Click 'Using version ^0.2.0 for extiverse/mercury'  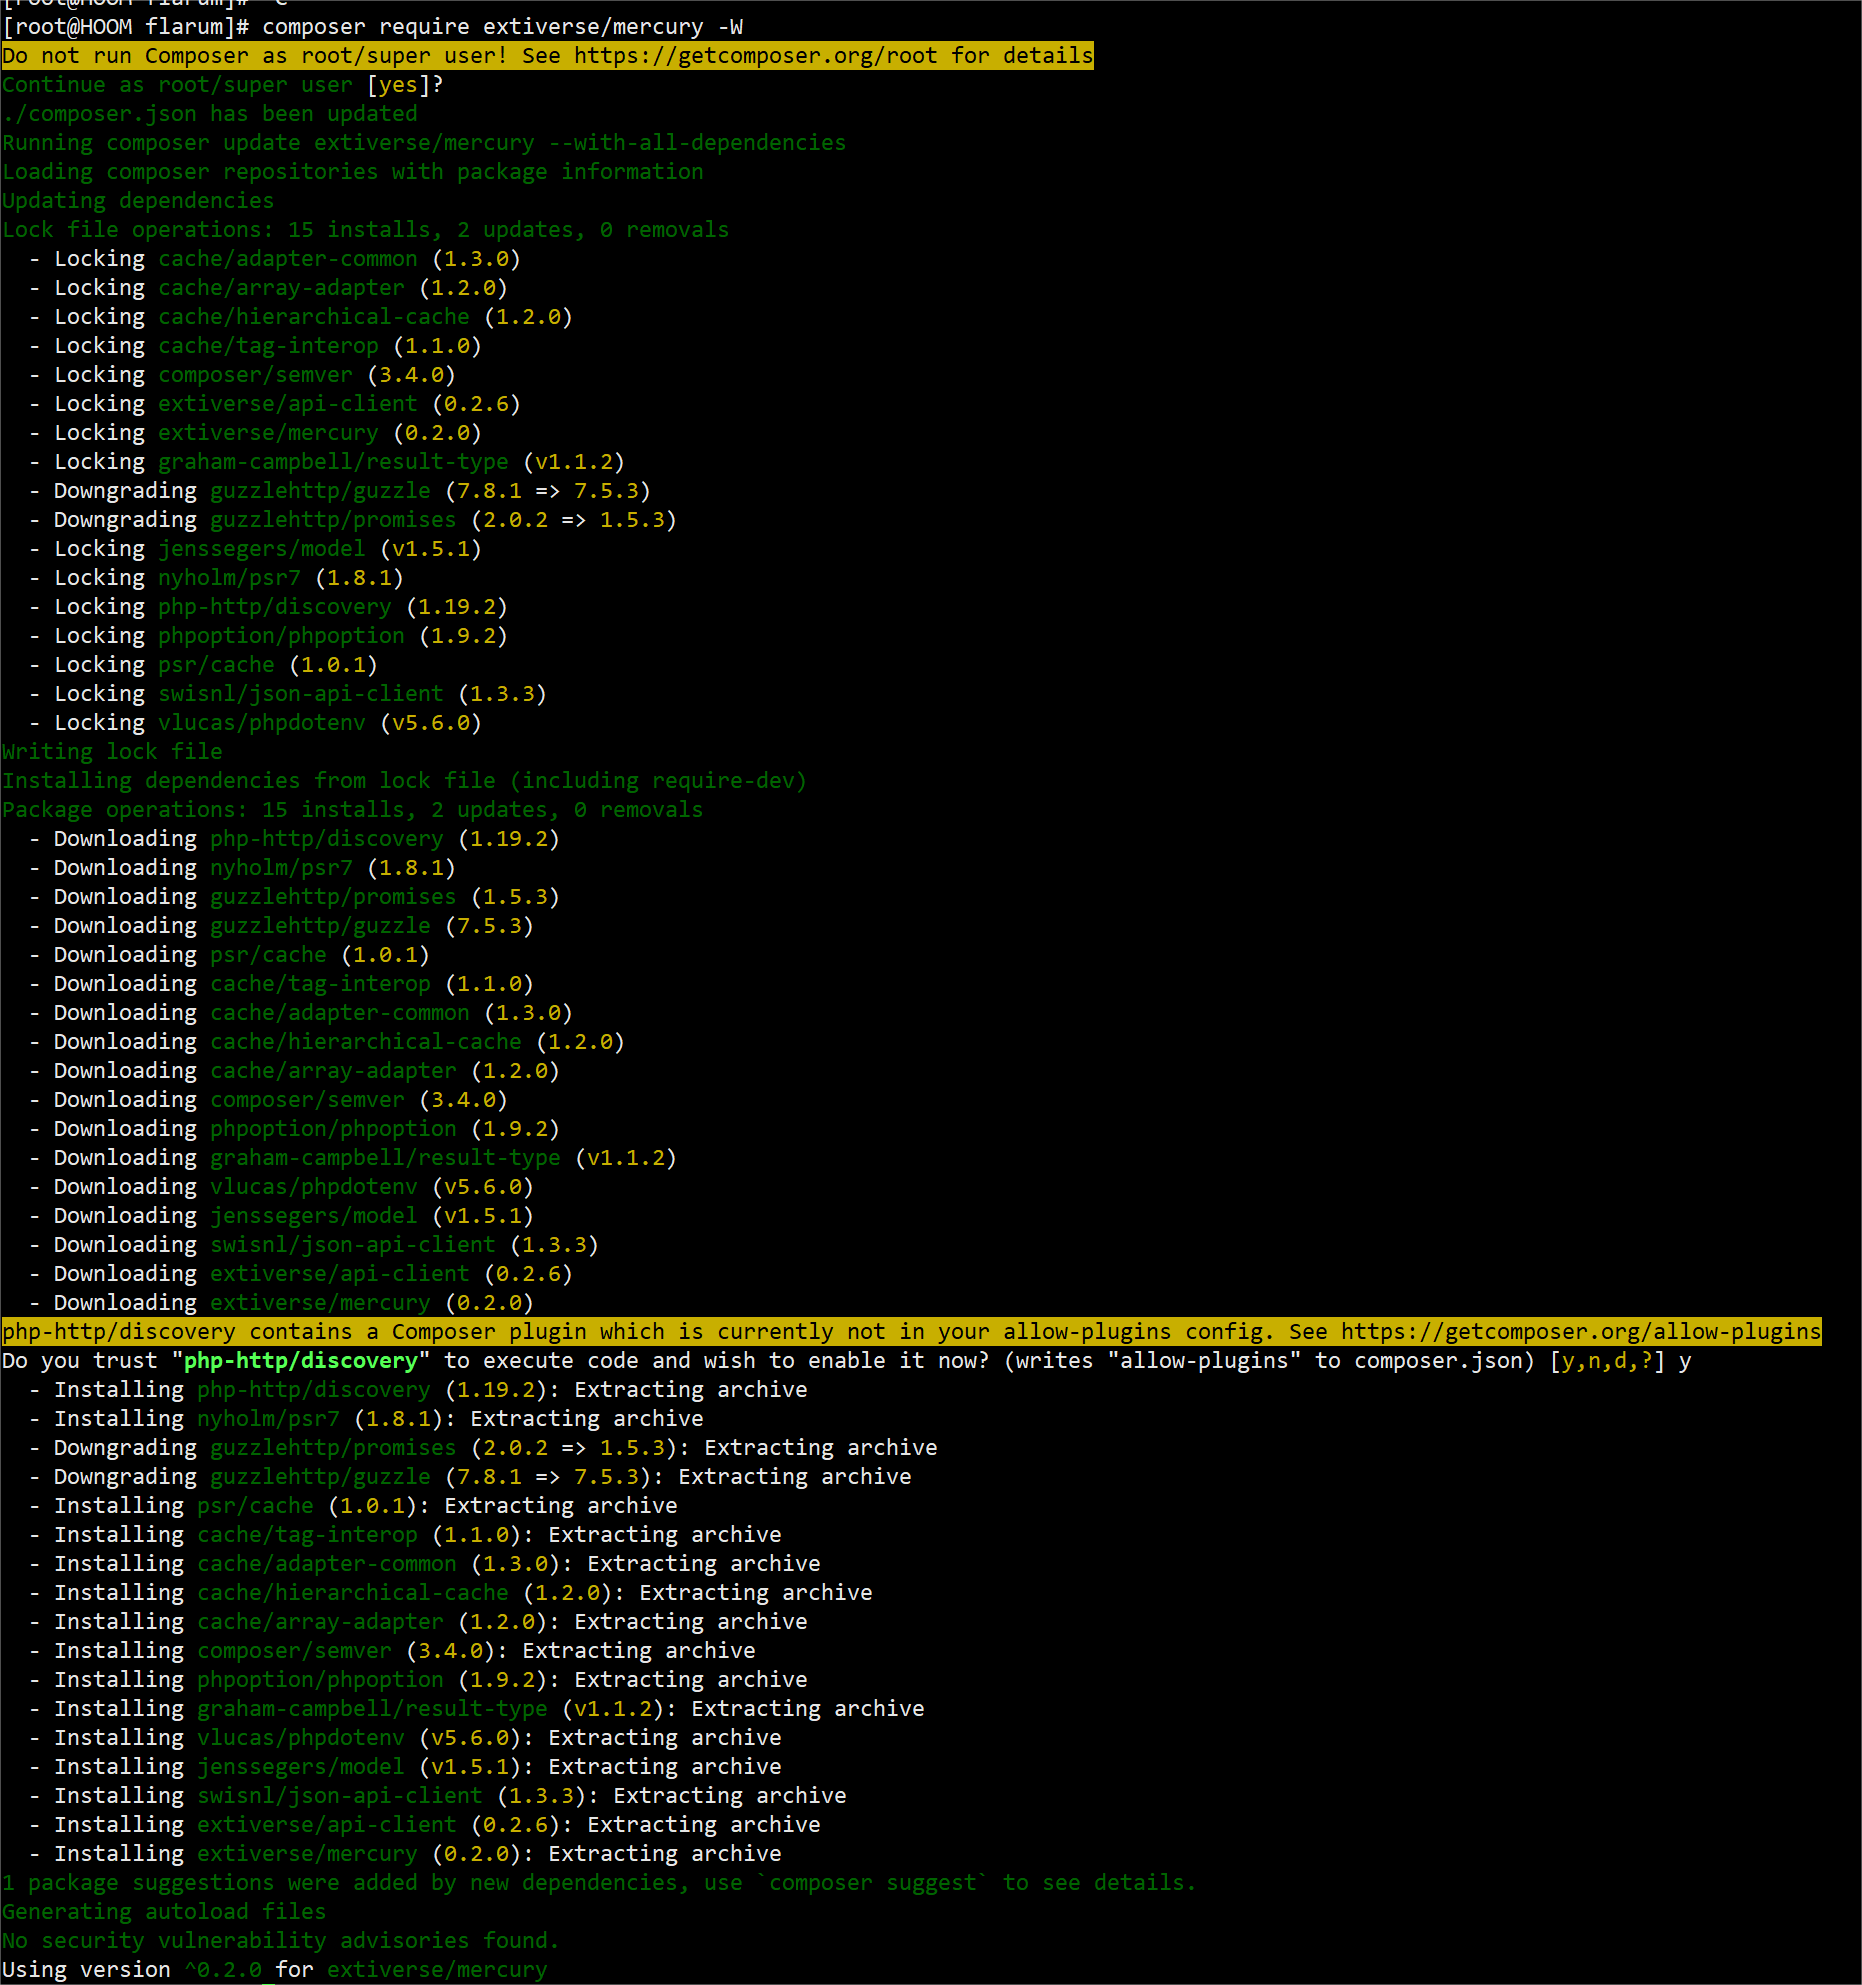[x=275, y=1970]
